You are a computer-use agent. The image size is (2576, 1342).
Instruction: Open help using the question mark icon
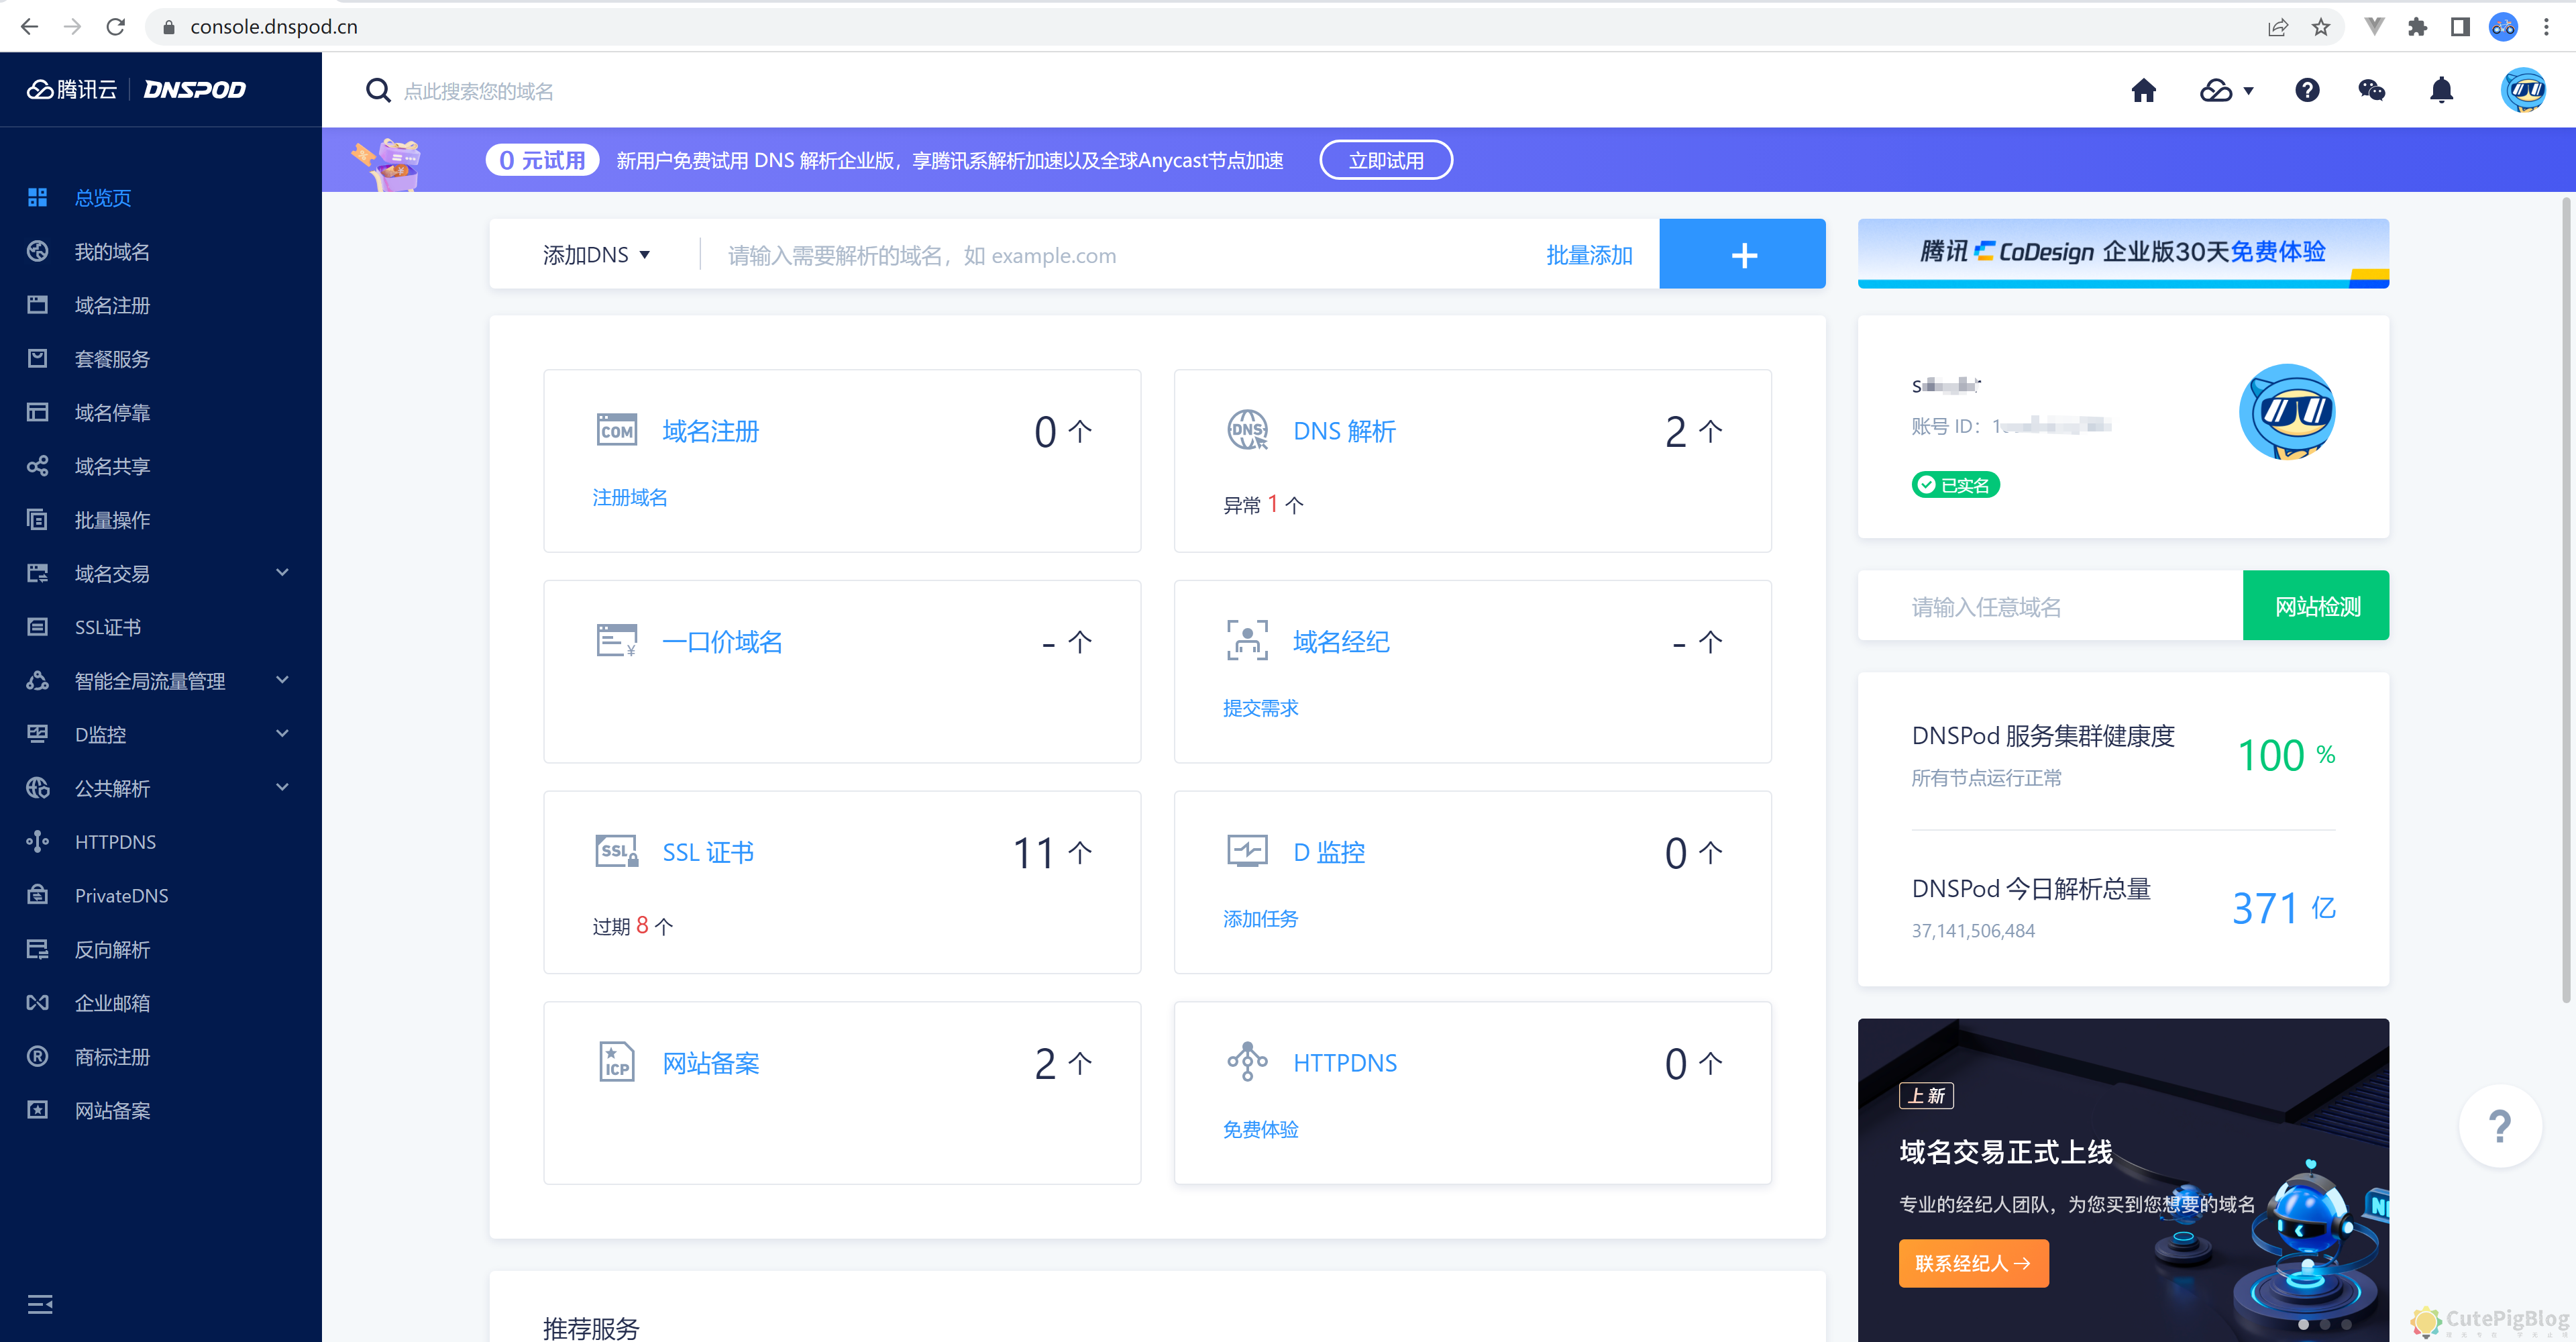tap(2307, 90)
